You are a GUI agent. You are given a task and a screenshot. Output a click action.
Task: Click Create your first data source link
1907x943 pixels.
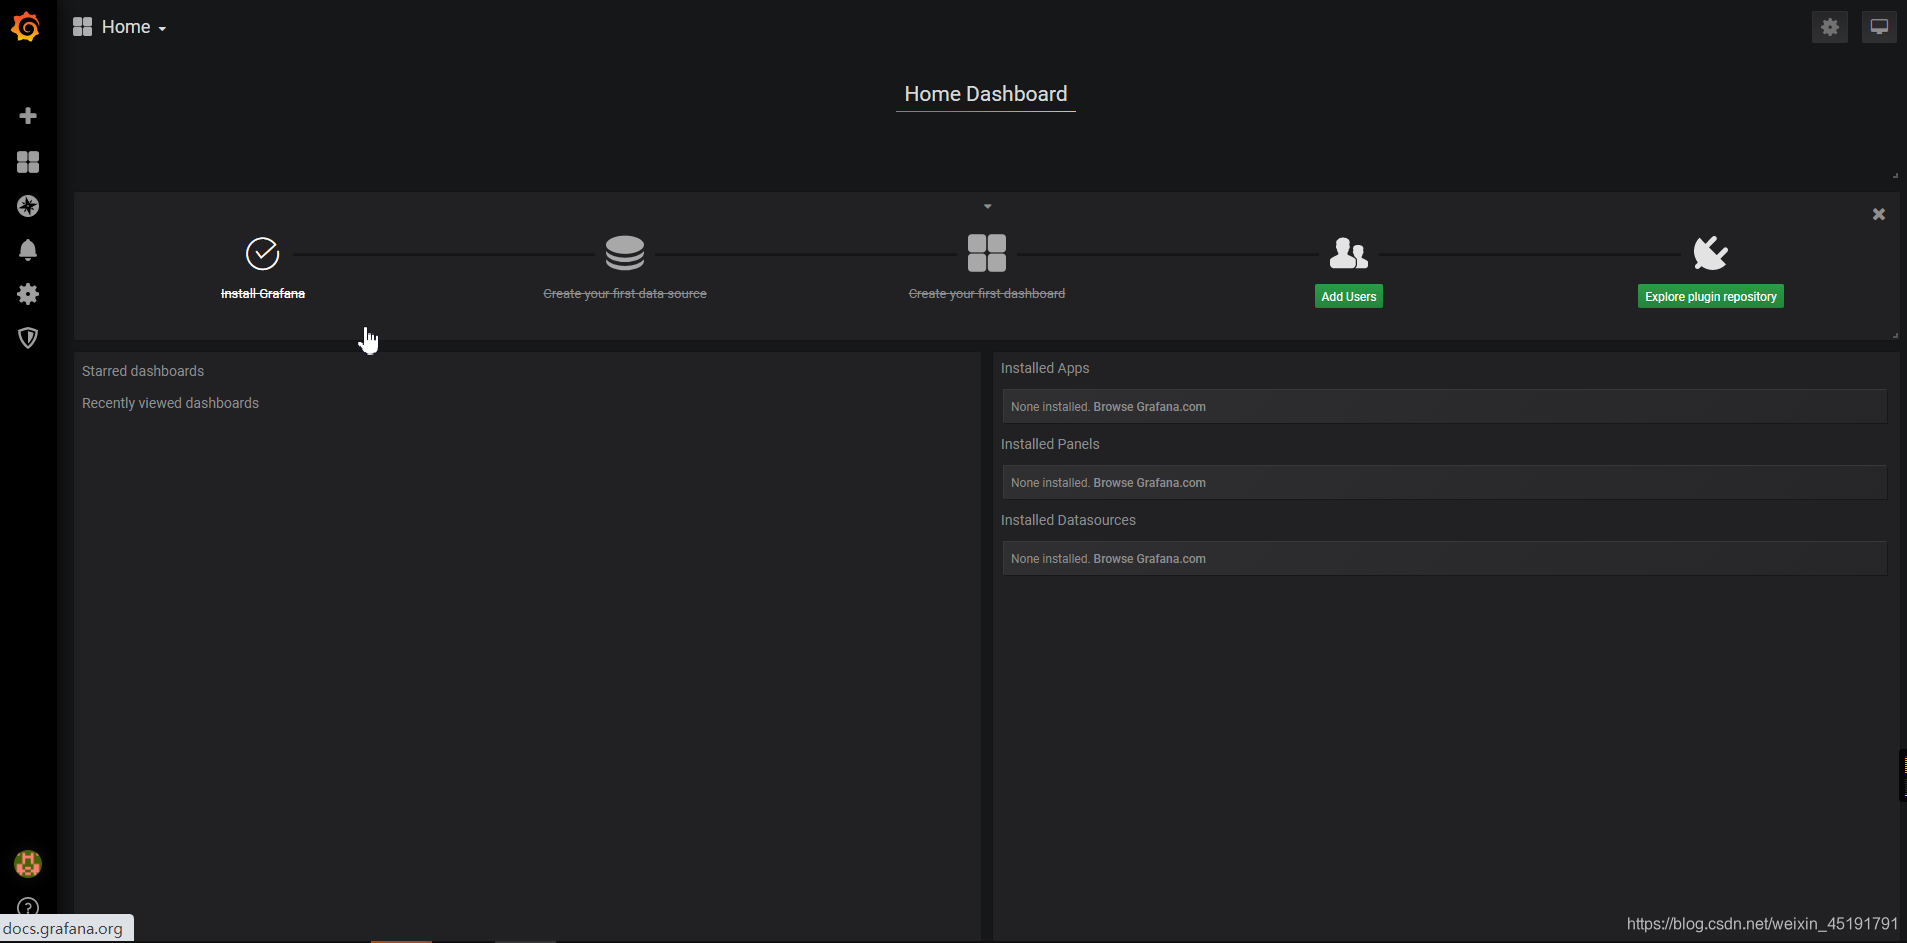tap(625, 294)
